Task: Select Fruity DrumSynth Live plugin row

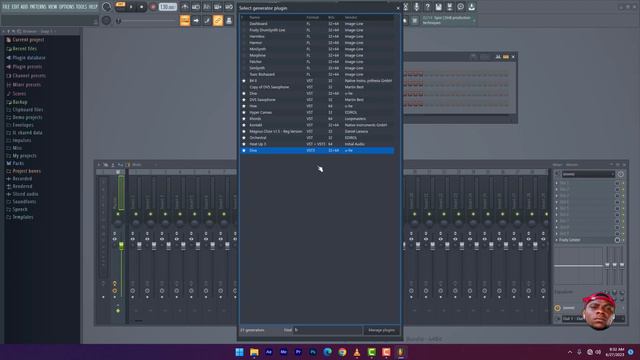Action: tap(317, 30)
